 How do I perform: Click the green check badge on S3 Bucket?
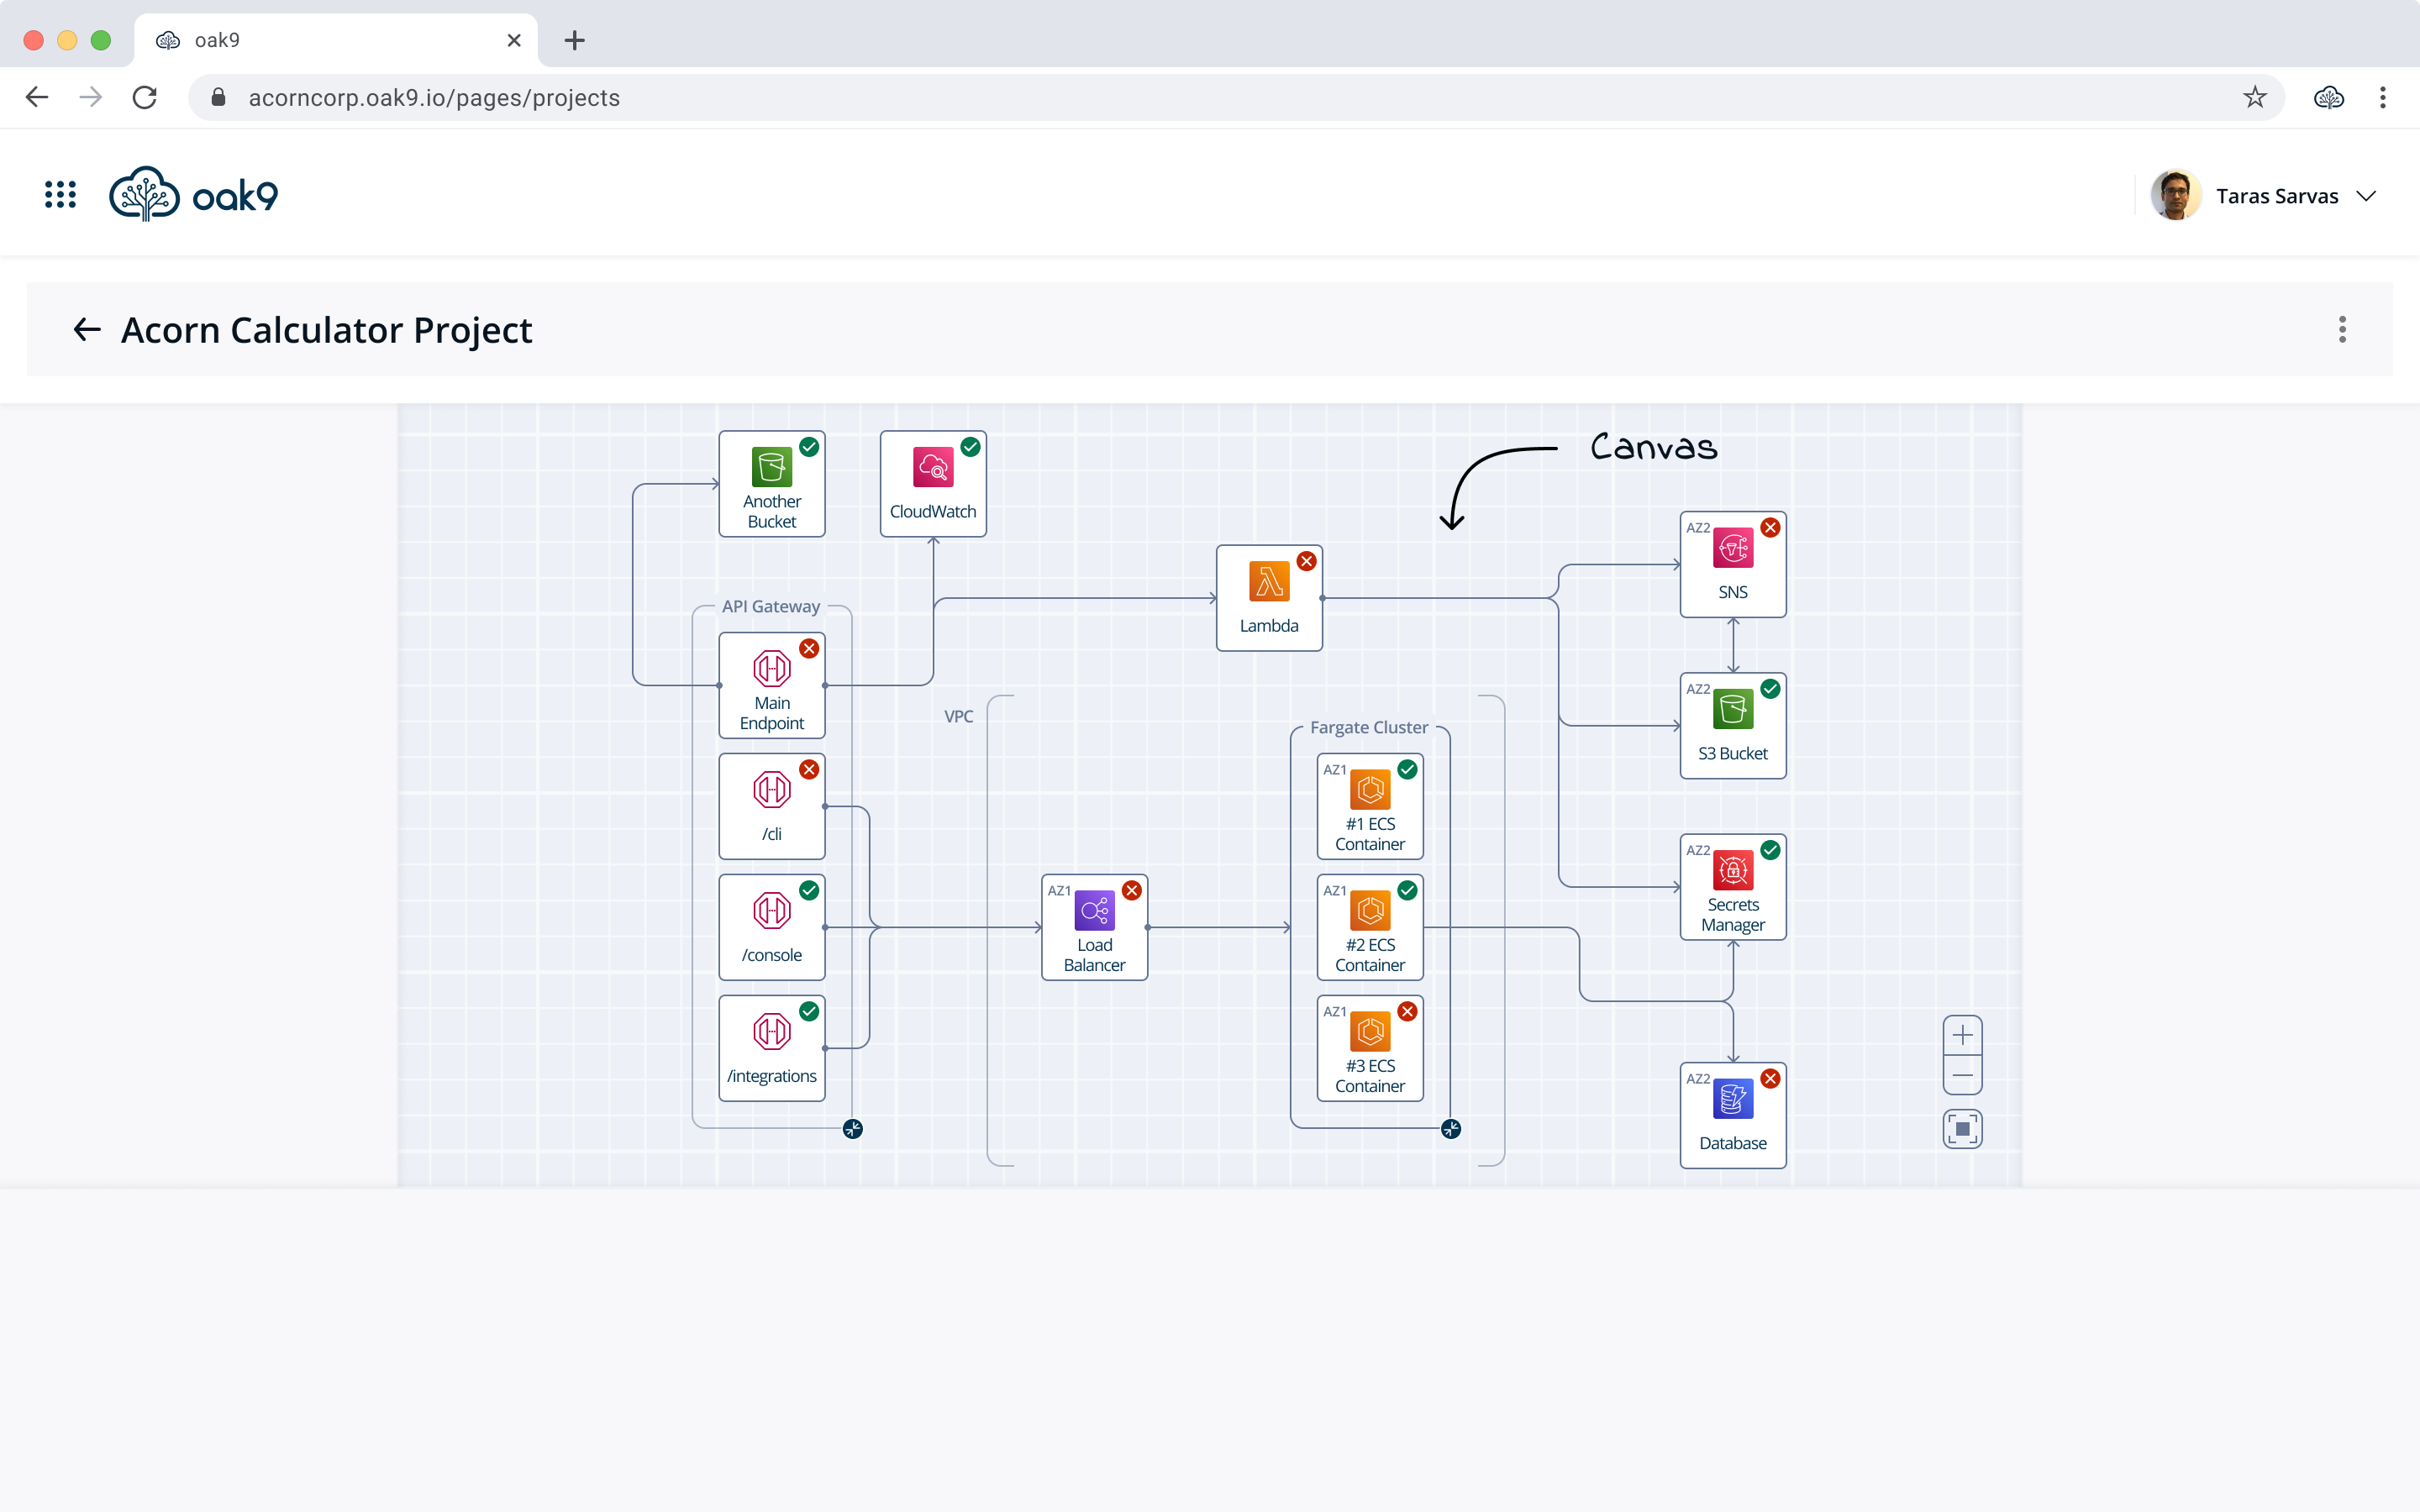click(1770, 689)
